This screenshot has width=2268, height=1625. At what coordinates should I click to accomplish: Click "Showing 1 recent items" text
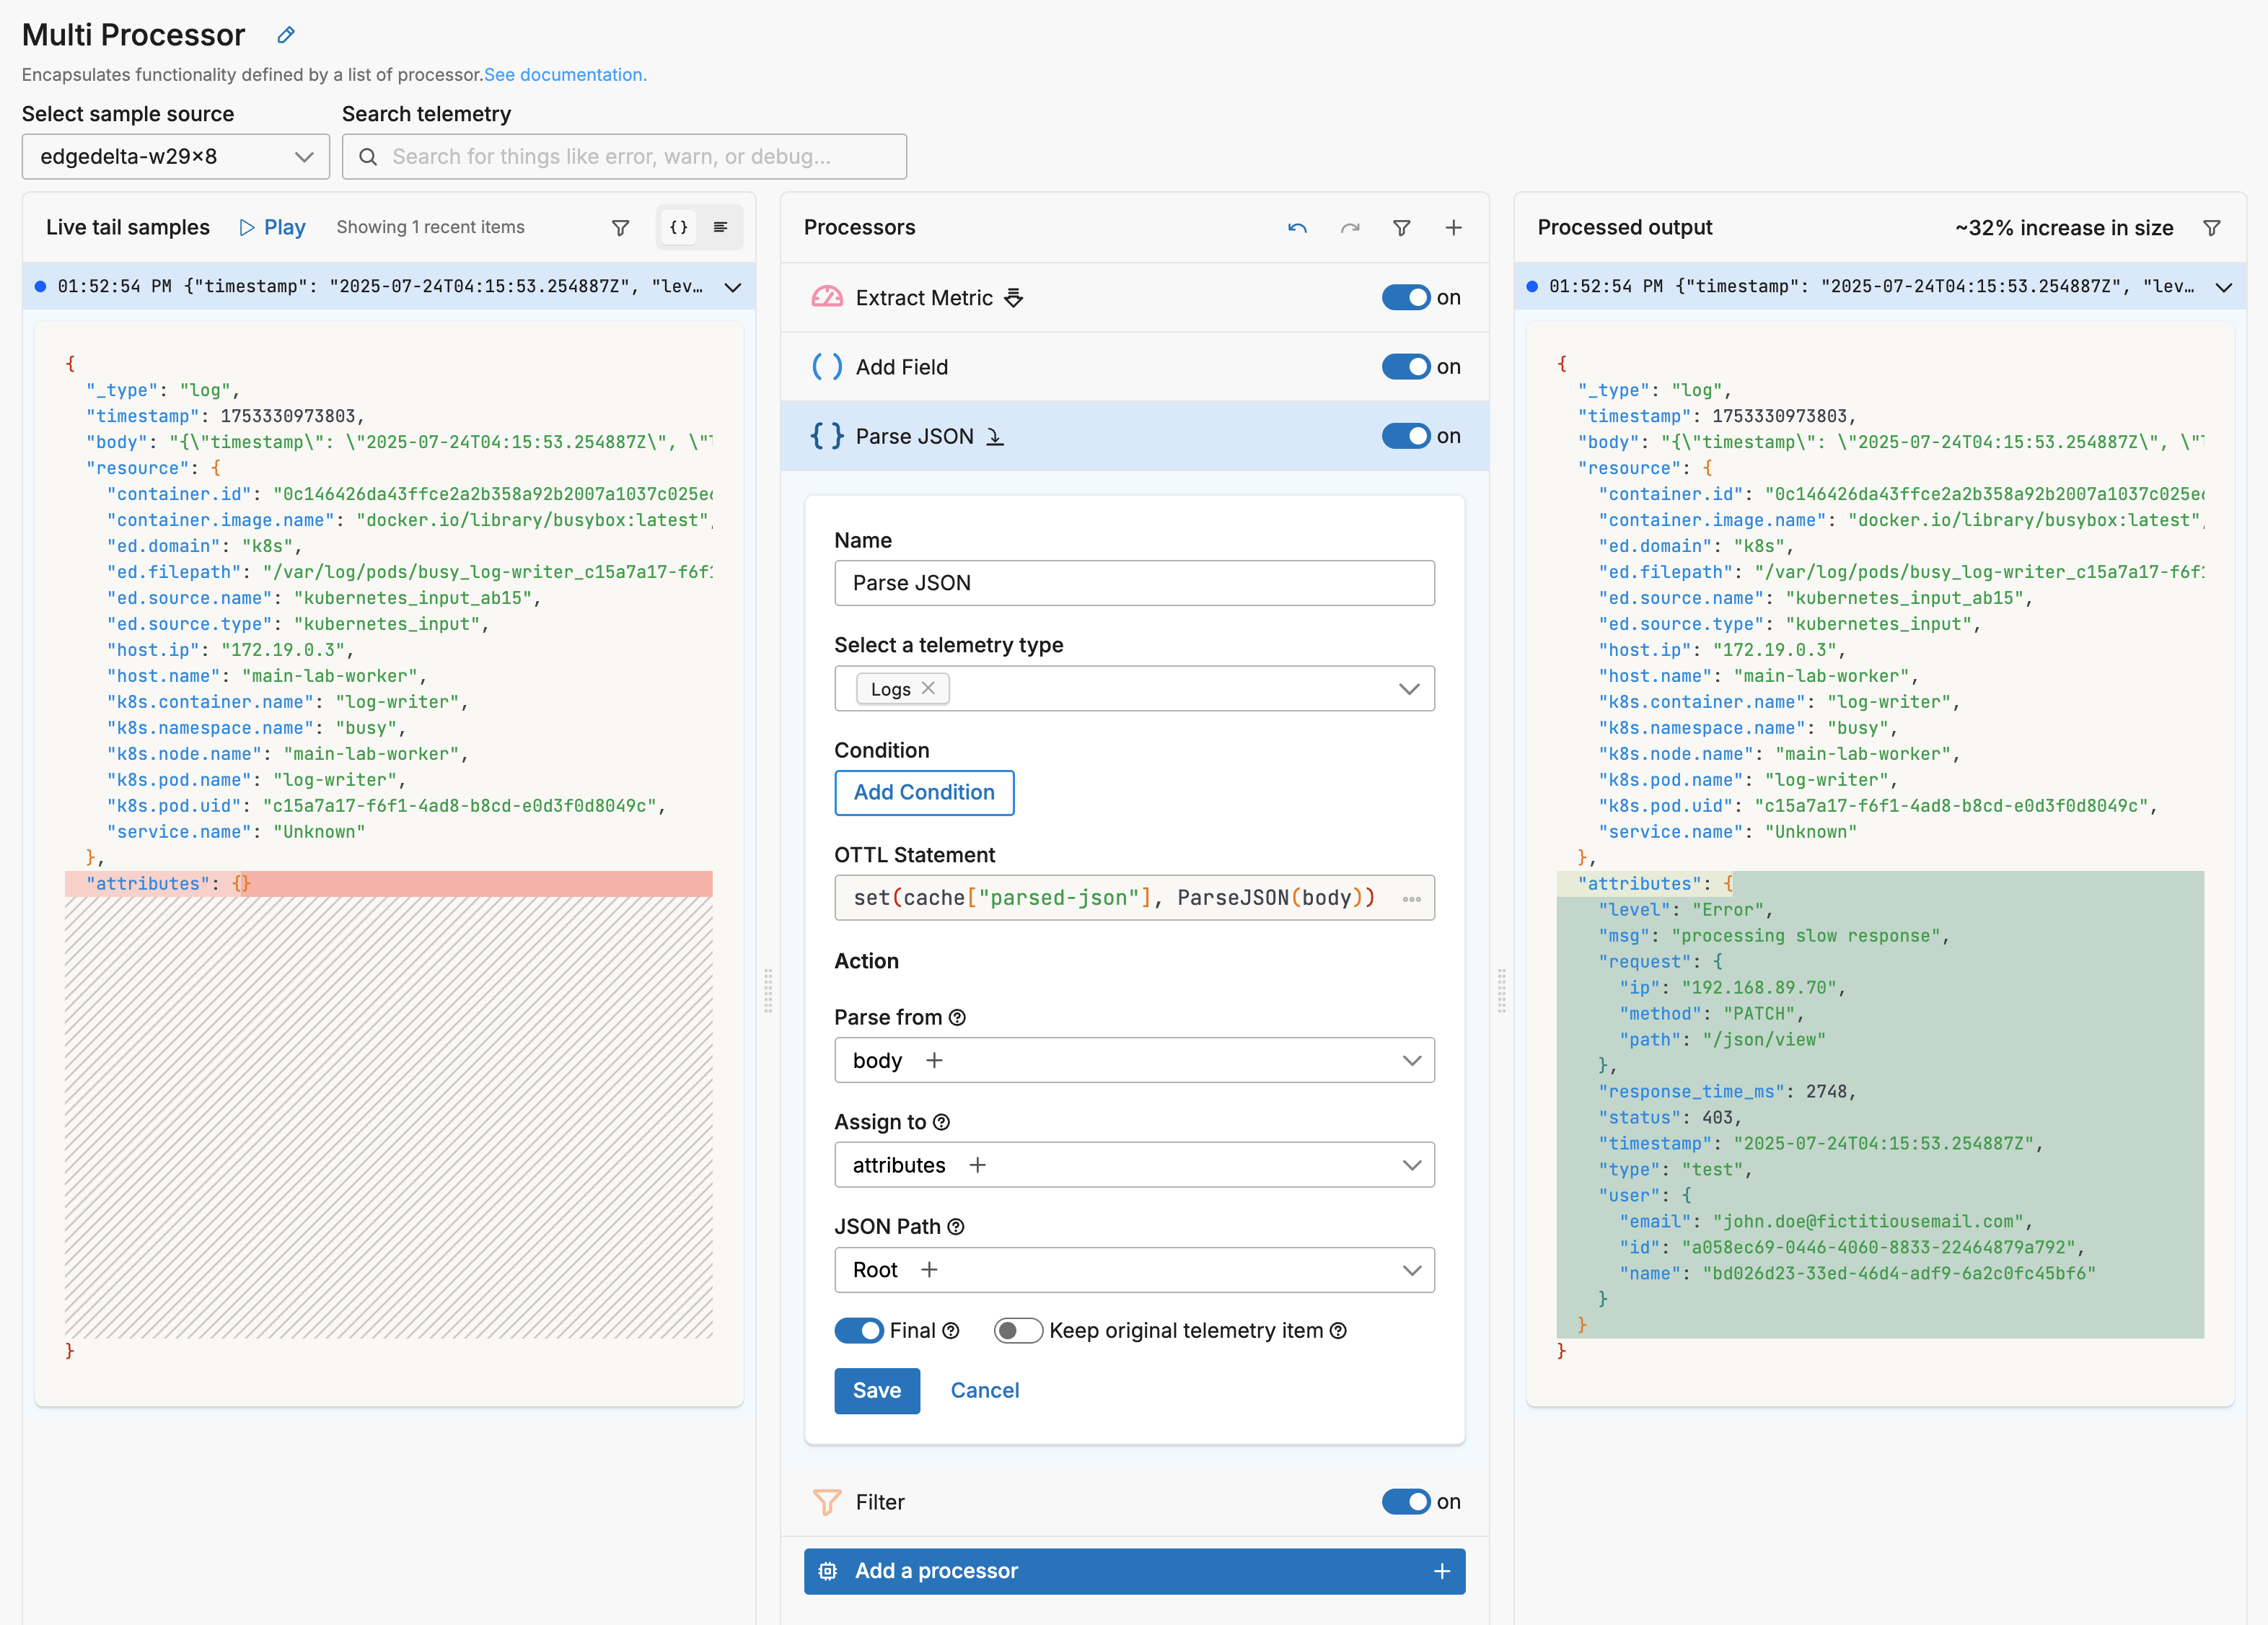[430, 228]
